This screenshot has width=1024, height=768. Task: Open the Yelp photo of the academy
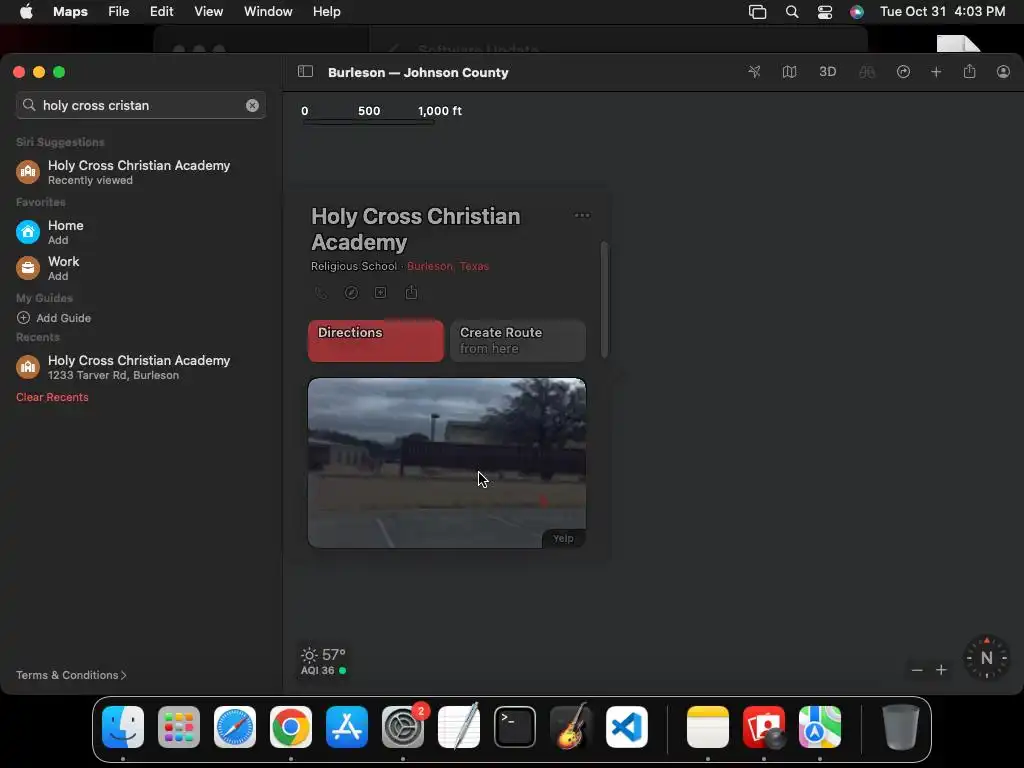(447, 463)
